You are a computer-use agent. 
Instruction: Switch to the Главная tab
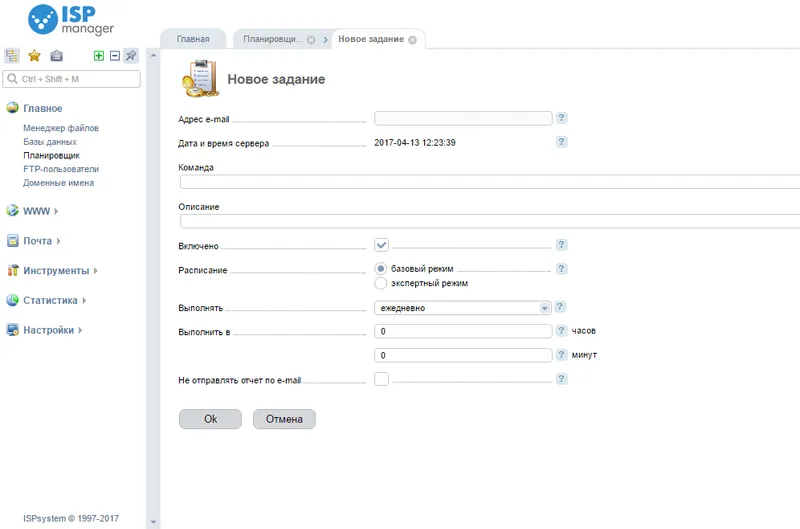click(193, 39)
